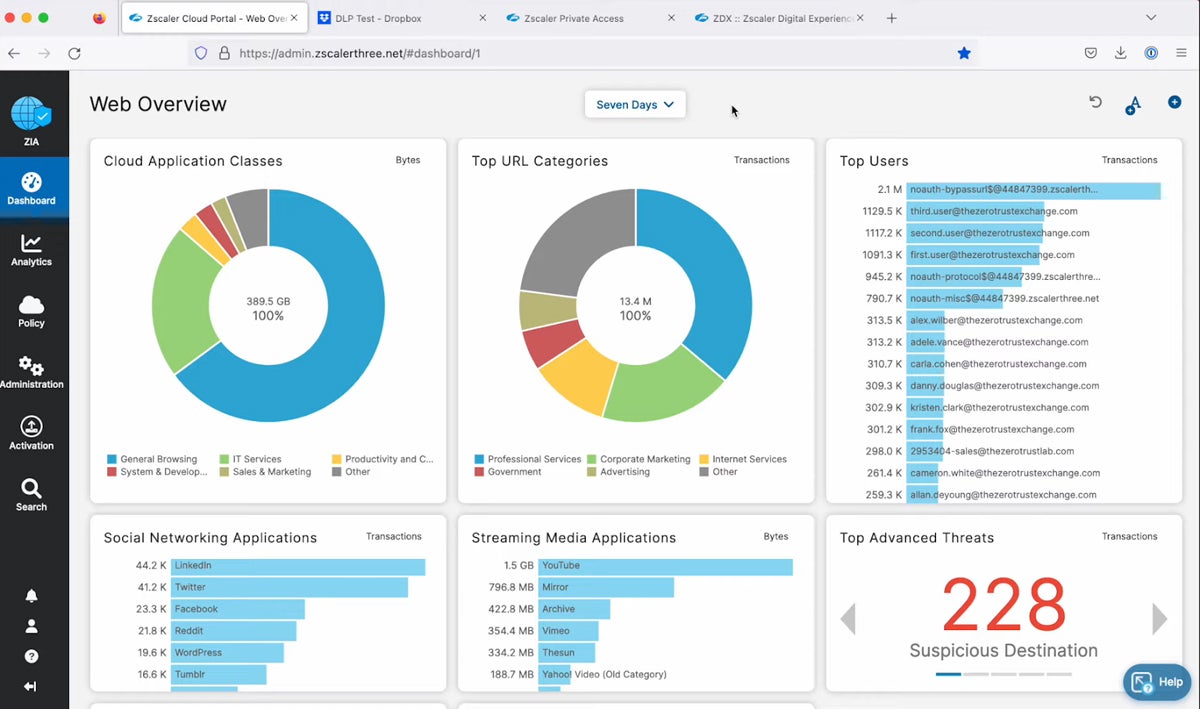Click the undo/reset dashboard icon

click(x=1095, y=101)
